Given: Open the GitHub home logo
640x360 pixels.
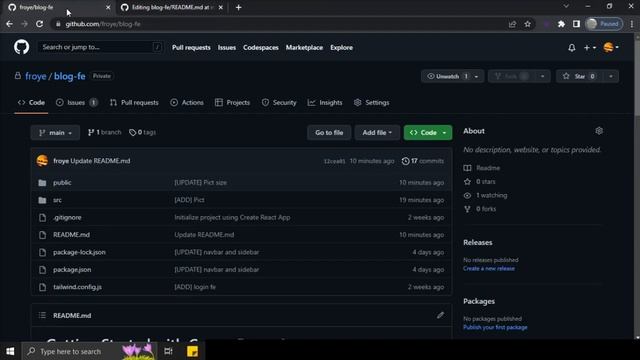Looking at the screenshot, I should tap(21, 47).
